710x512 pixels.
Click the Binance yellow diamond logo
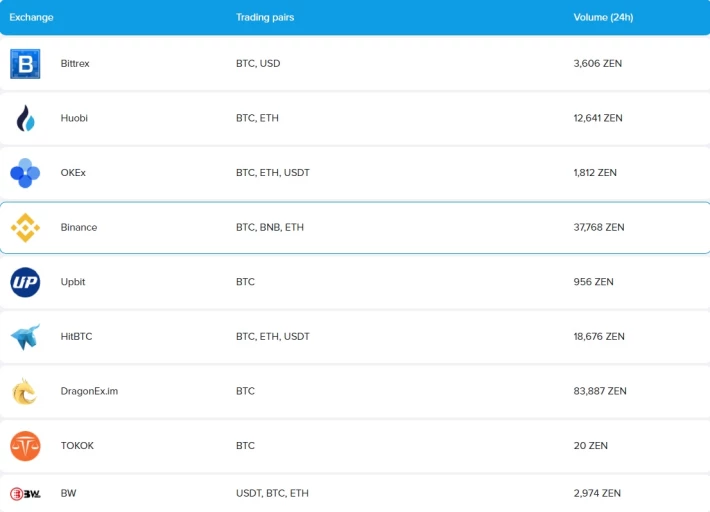pyautogui.click(x=25, y=228)
